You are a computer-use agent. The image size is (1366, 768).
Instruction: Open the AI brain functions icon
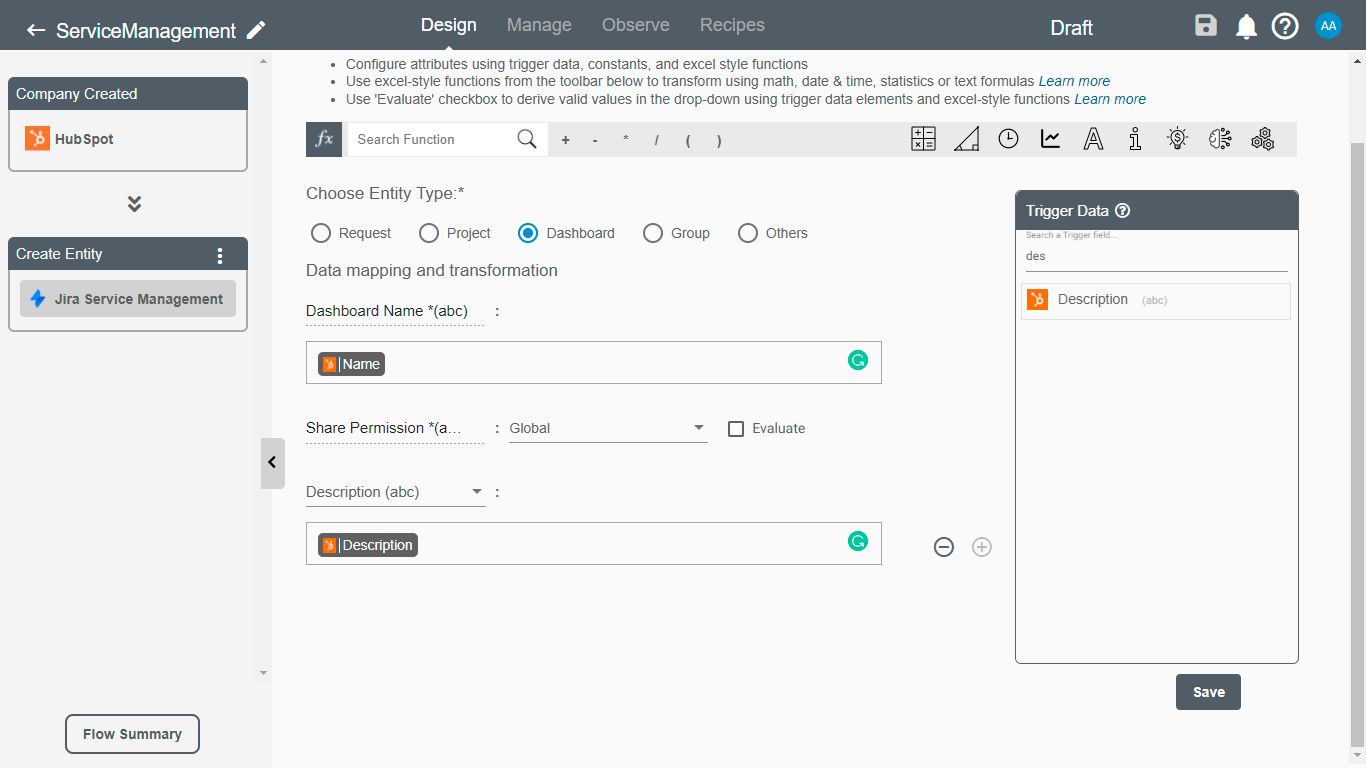(1220, 139)
